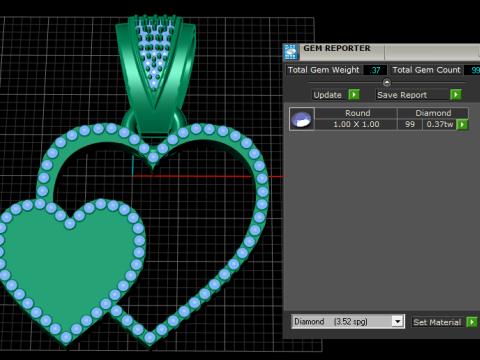Click the Gem Reporter panel icon
Screen dimensions: 480x360
[x=290, y=52]
